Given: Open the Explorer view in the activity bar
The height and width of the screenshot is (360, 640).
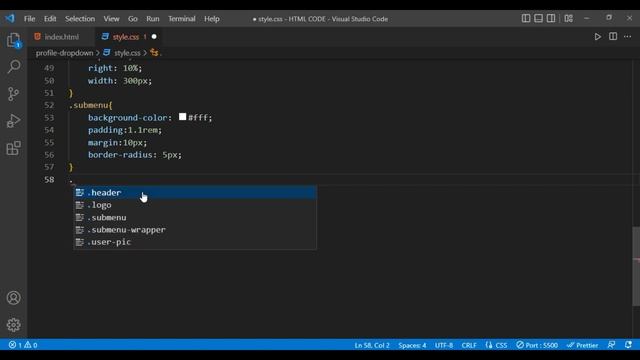Looking at the screenshot, I should [13, 40].
